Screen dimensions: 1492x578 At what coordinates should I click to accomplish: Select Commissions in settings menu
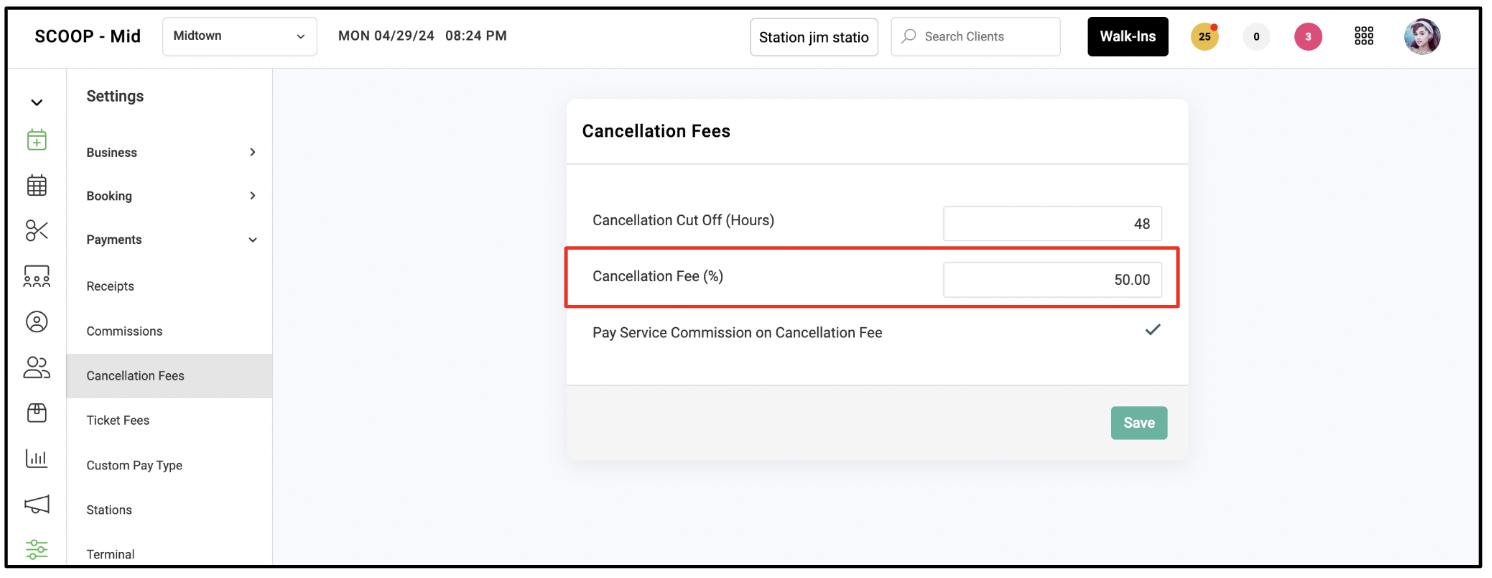pos(124,331)
